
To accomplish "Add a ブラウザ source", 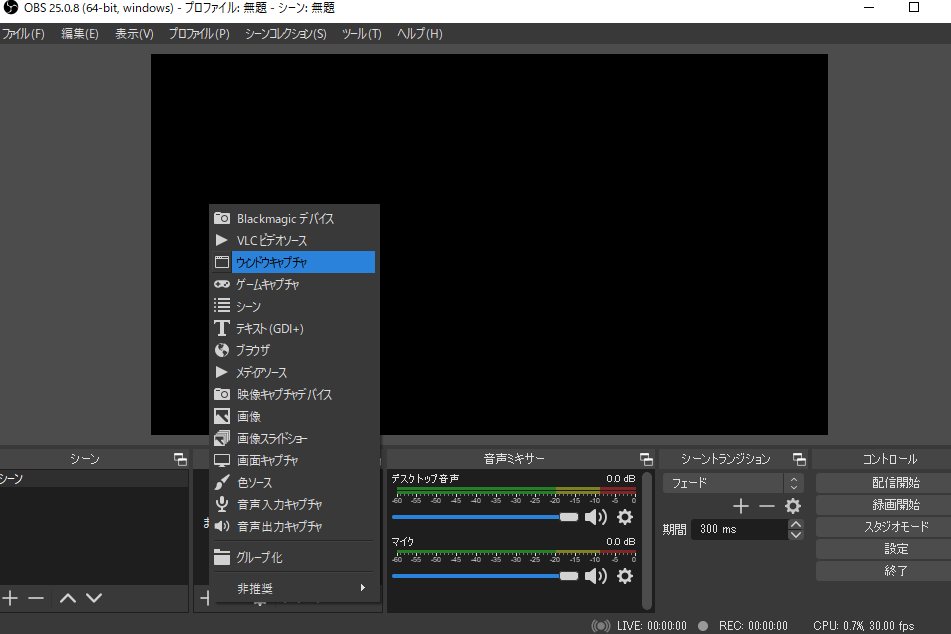I will pos(294,350).
